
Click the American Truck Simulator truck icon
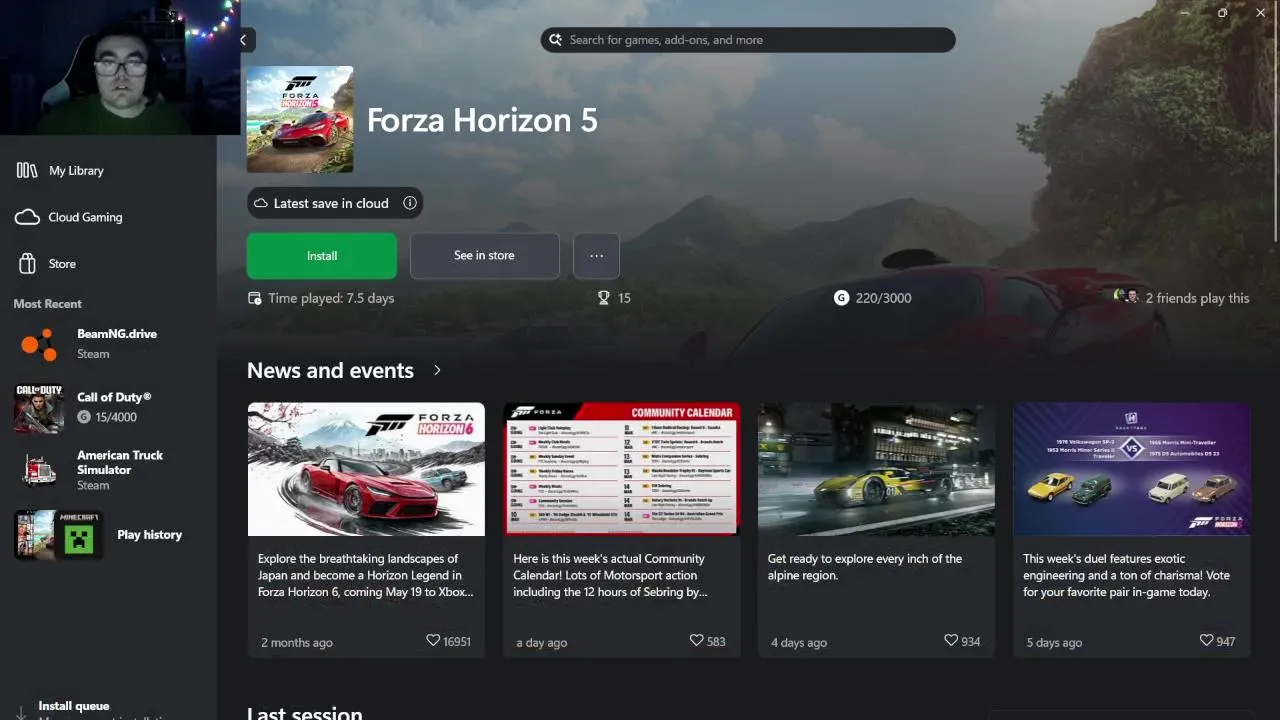(39, 470)
